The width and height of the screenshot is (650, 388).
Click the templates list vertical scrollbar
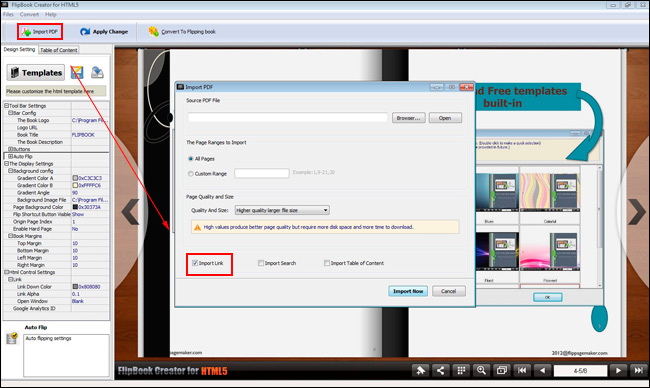click(599, 226)
